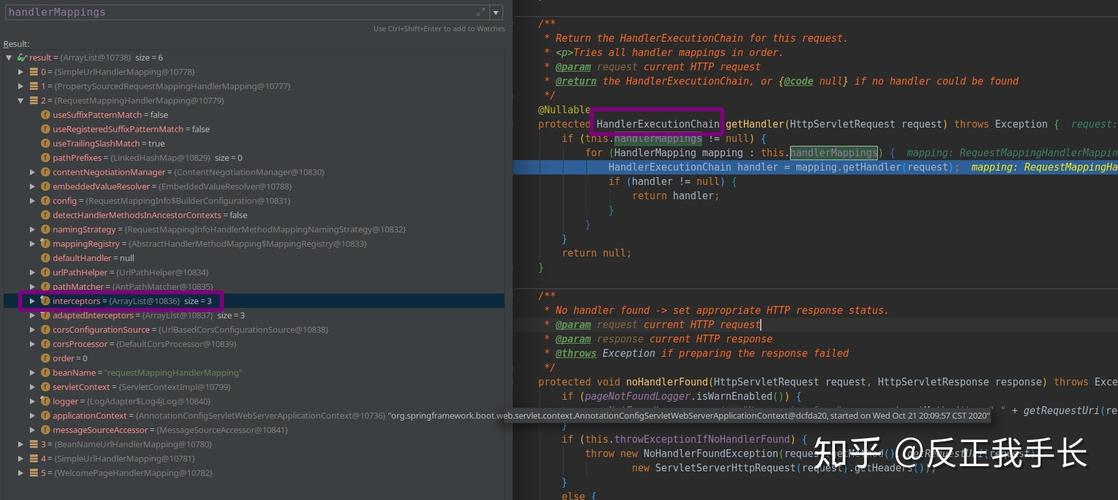Click list icon of element 0 SimpleUrlHandlerMapping
Image resolution: width=1118 pixels, height=500 pixels.
point(33,72)
